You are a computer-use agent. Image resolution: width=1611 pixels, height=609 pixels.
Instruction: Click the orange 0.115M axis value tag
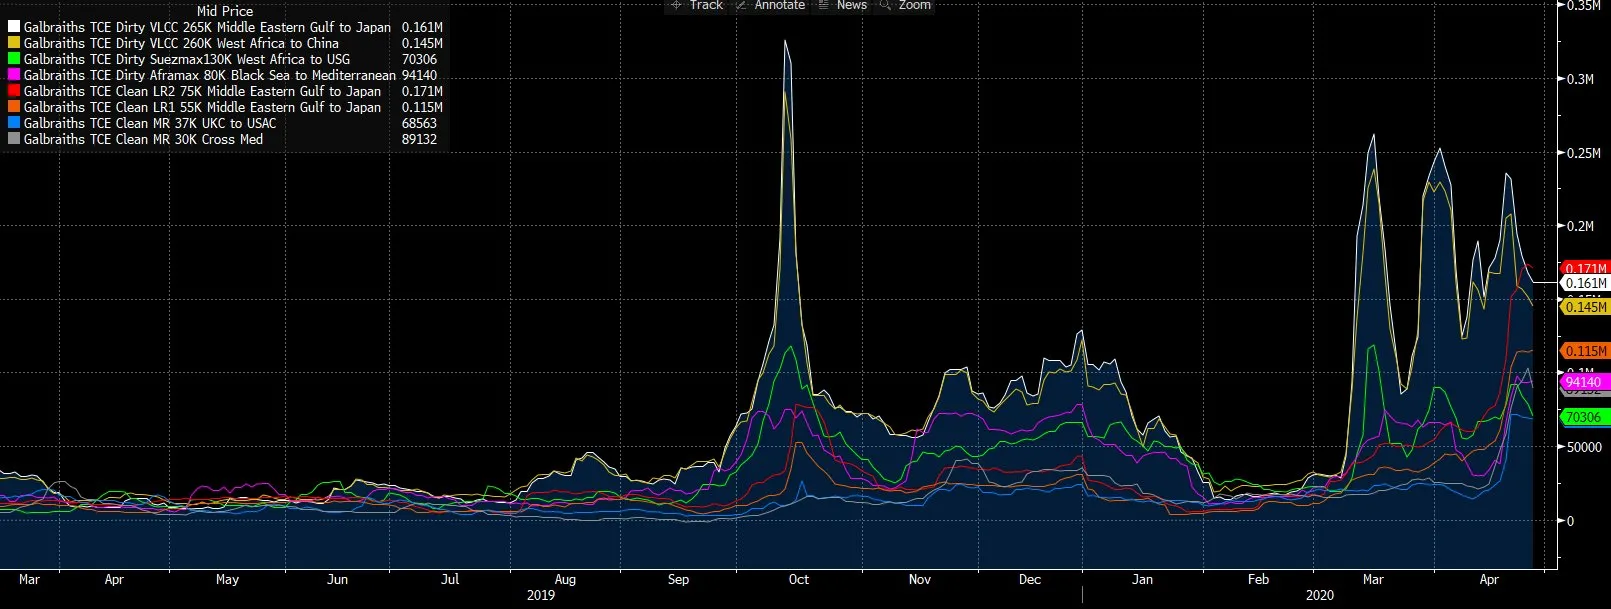[x=1585, y=351]
